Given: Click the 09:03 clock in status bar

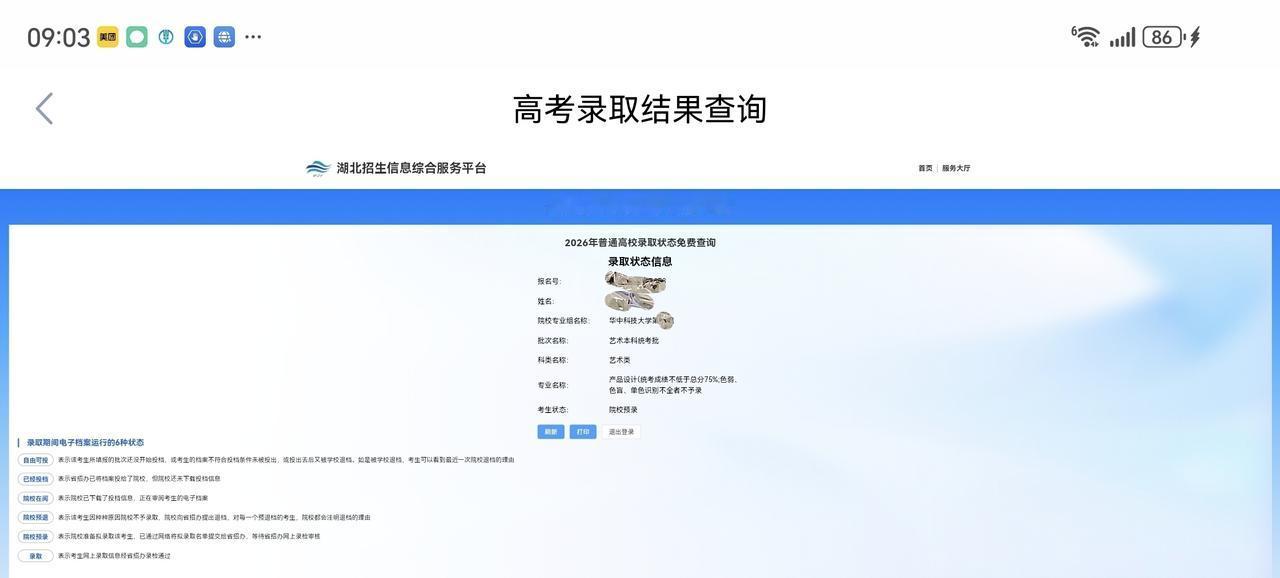Looking at the screenshot, I should tap(59, 37).
